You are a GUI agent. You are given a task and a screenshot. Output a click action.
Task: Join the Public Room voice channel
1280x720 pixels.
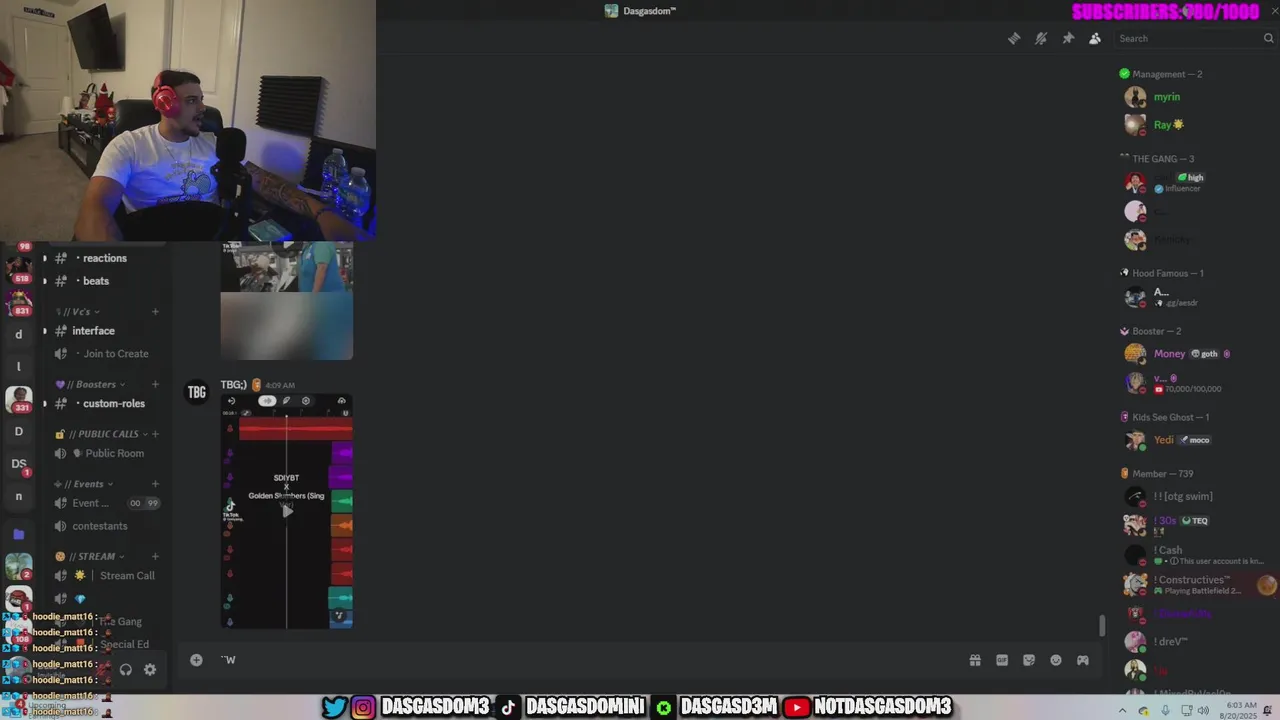(114, 454)
